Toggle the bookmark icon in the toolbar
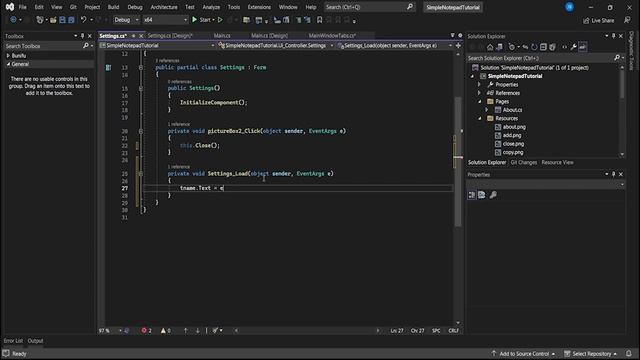 [320, 20]
